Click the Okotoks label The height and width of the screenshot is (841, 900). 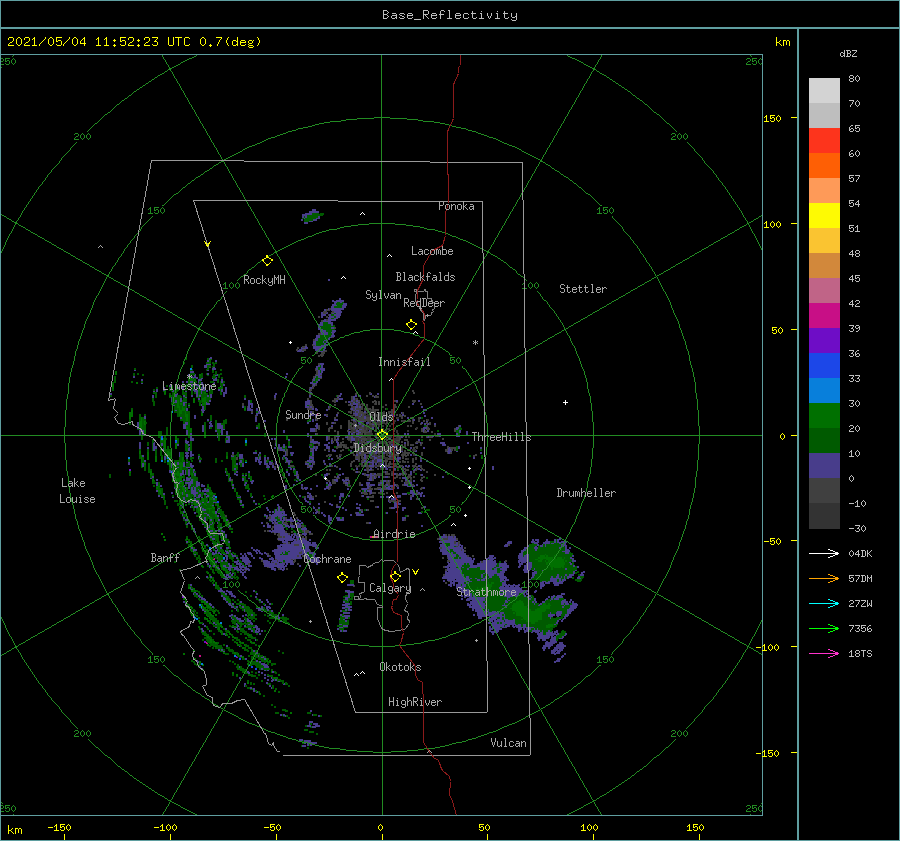[400, 667]
